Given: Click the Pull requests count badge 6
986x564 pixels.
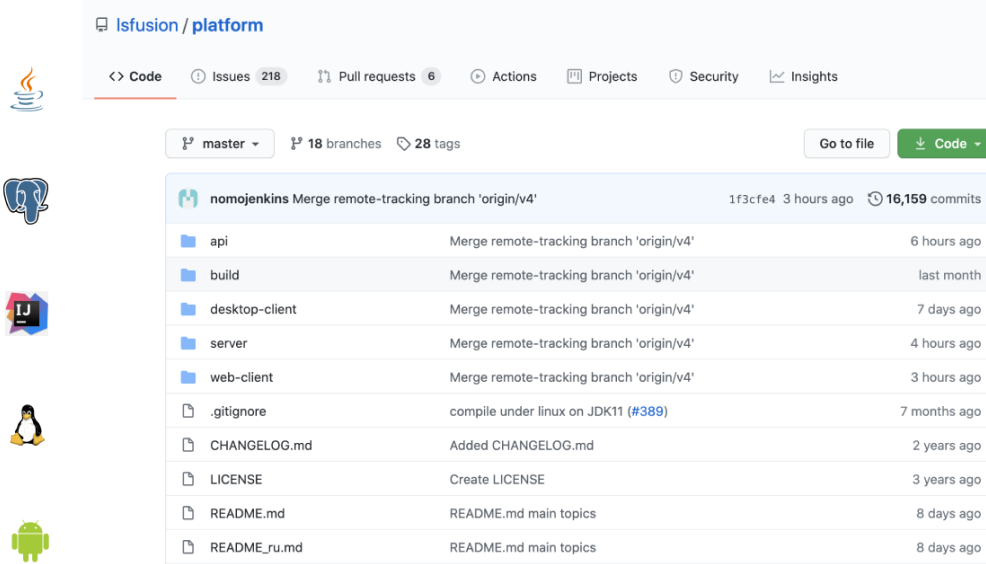Looking at the screenshot, I should (x=431, y=76).
